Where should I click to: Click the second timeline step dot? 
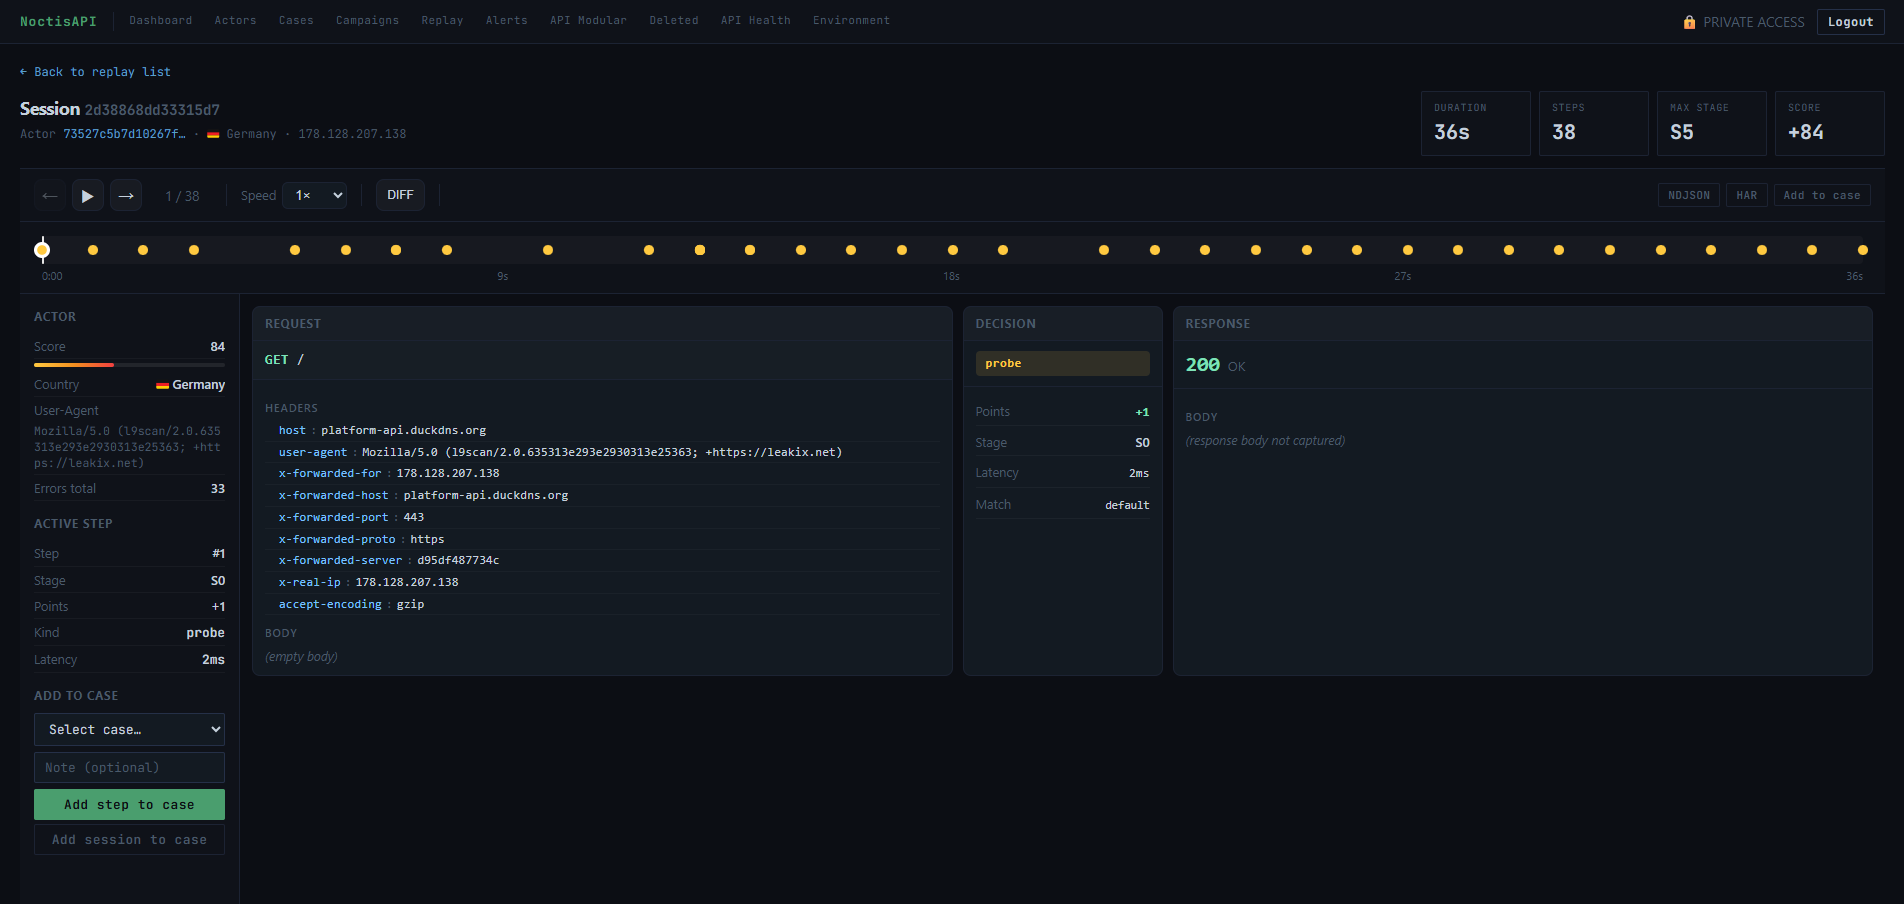click(93, 250)
